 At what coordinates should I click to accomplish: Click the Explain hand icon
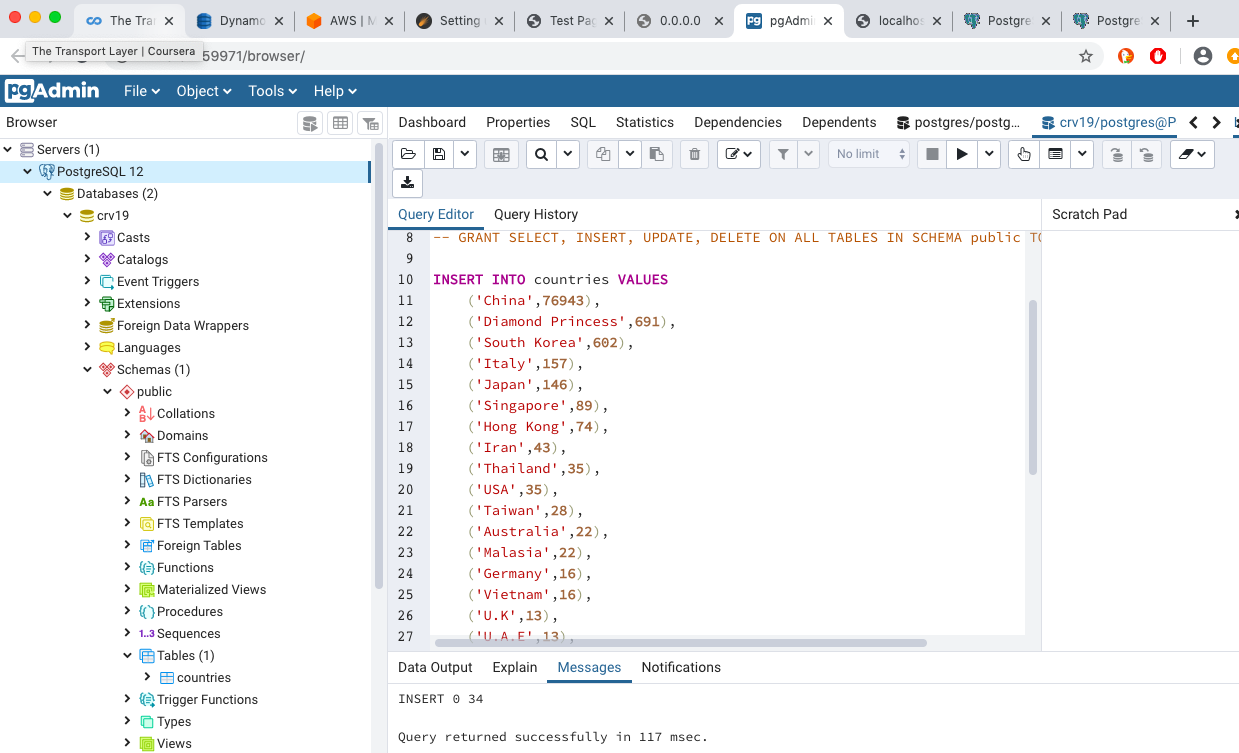(1023, 154)
